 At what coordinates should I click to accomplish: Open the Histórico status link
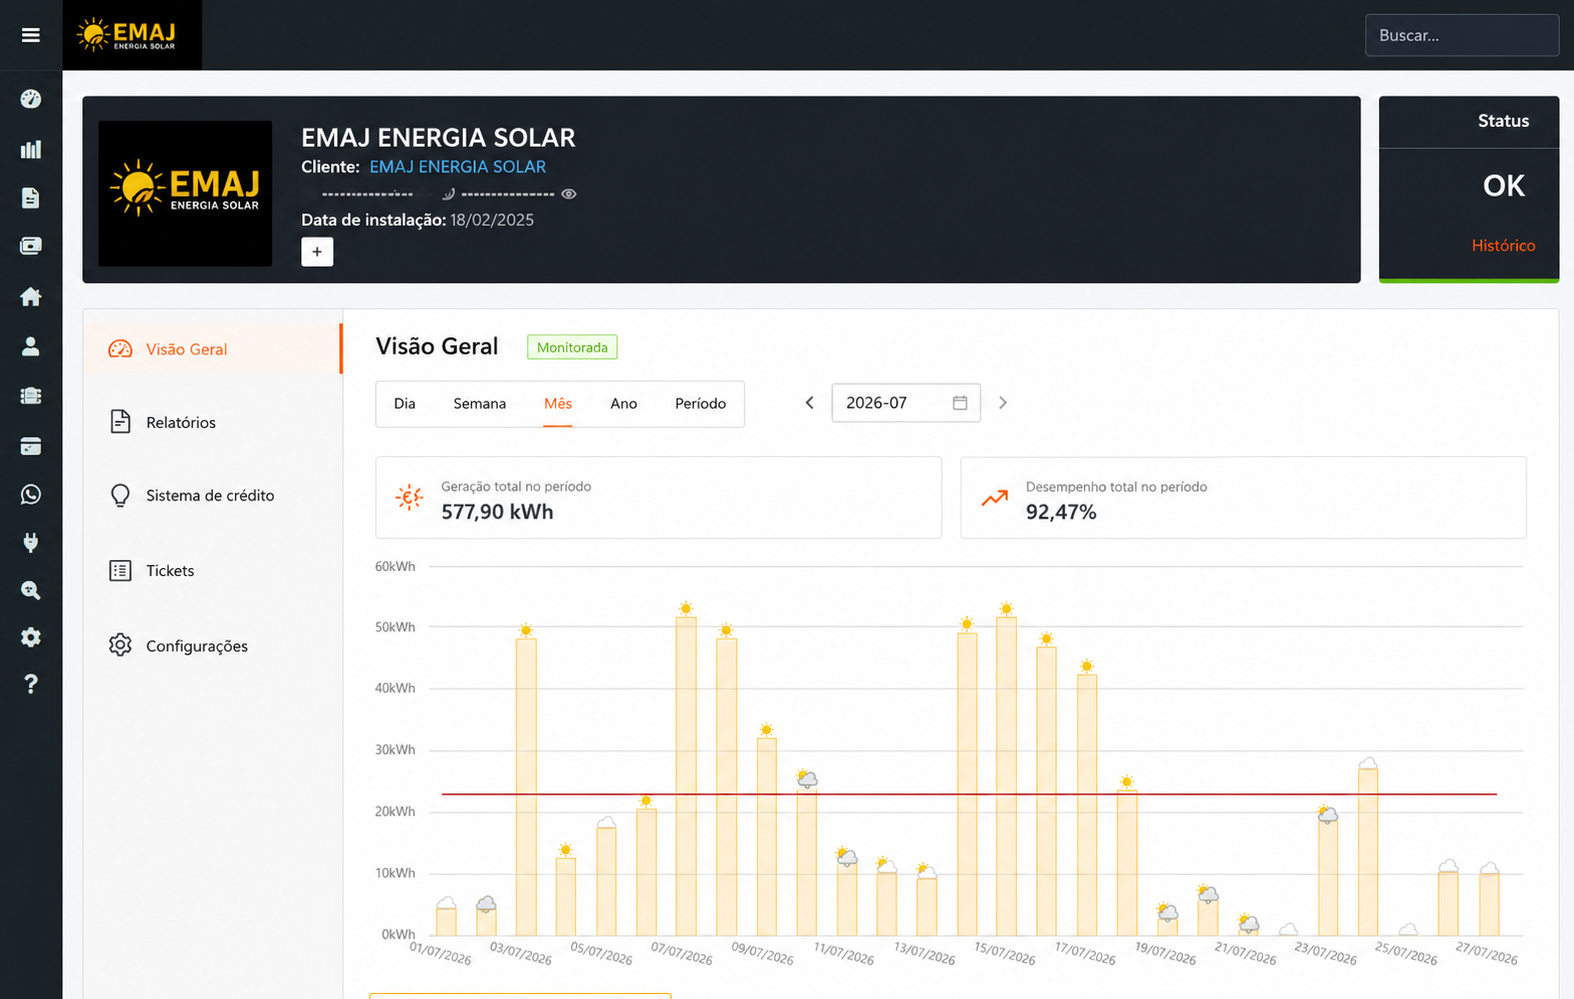pos(1503,246)
